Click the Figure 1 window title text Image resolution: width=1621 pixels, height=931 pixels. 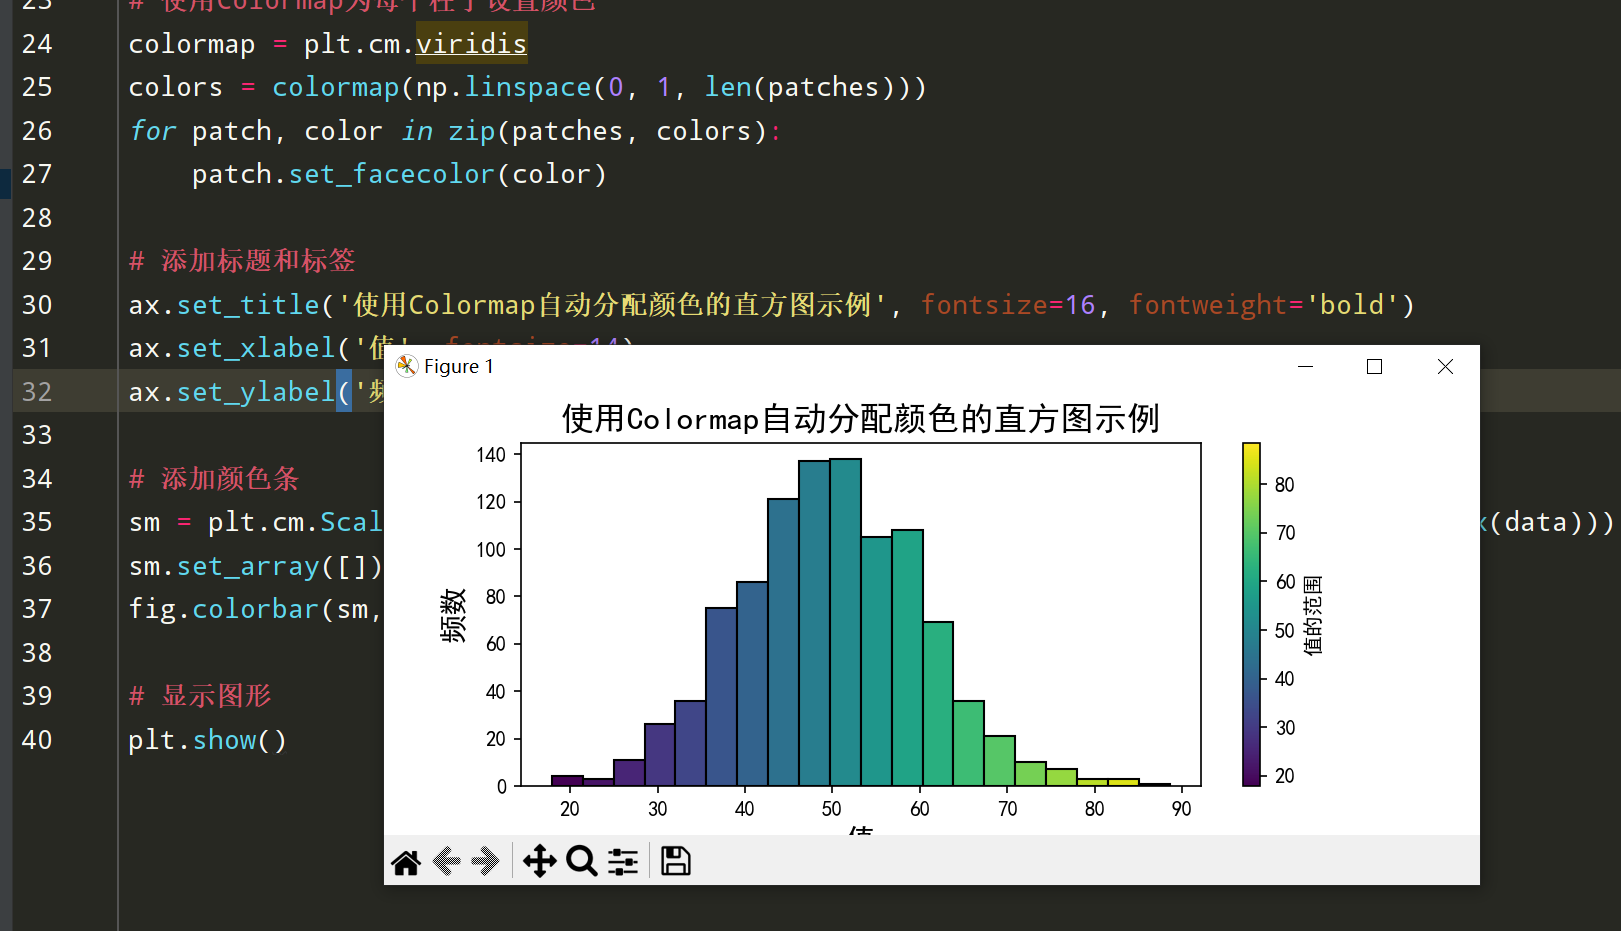click(459, 366)
